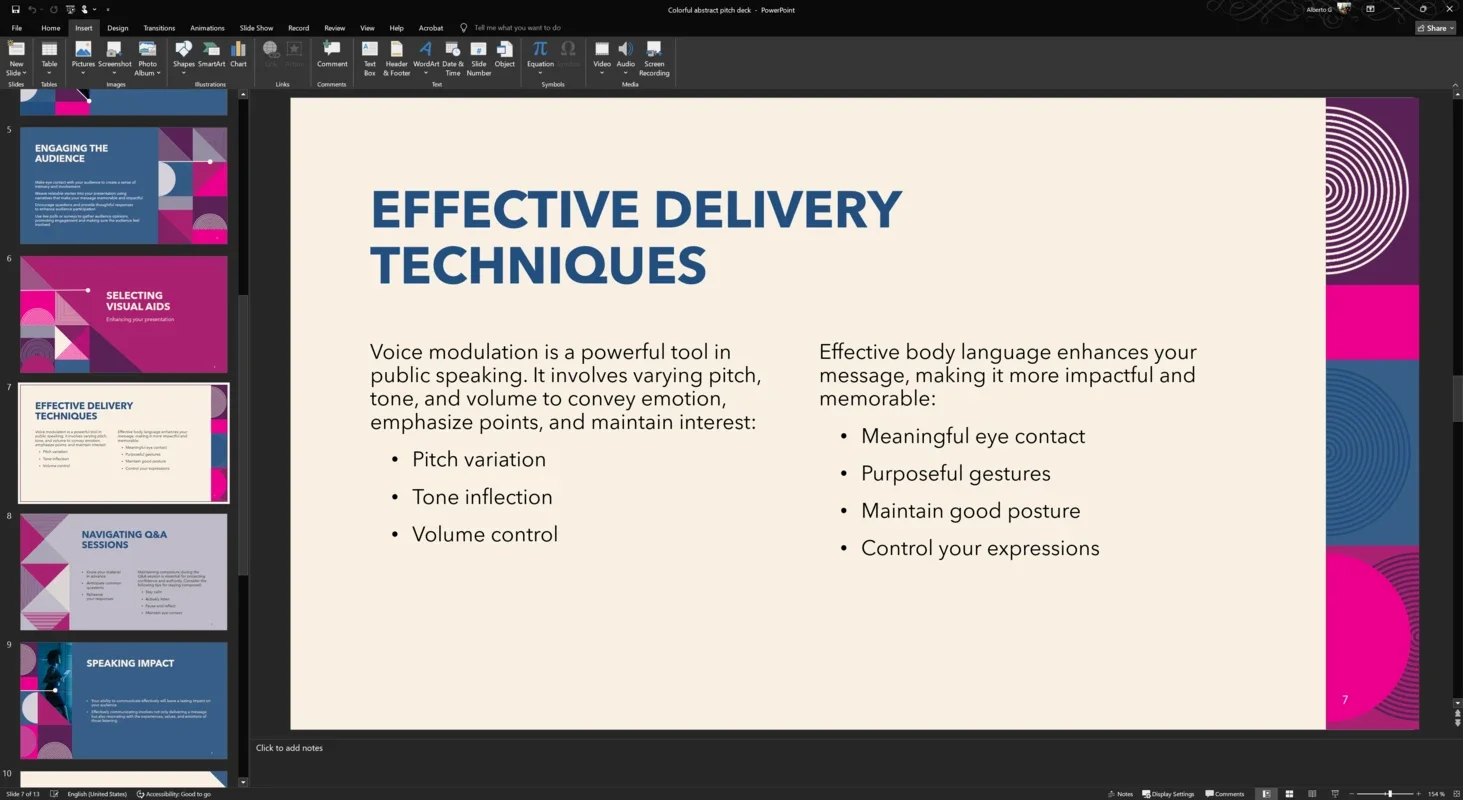The image size is (1463, 800).
Task: Open the Acrobat tab
Action: 431,28
